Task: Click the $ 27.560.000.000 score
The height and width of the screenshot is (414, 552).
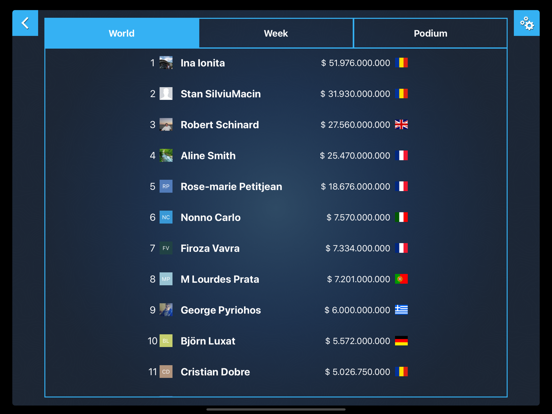Action: click(x=355, y=125)
